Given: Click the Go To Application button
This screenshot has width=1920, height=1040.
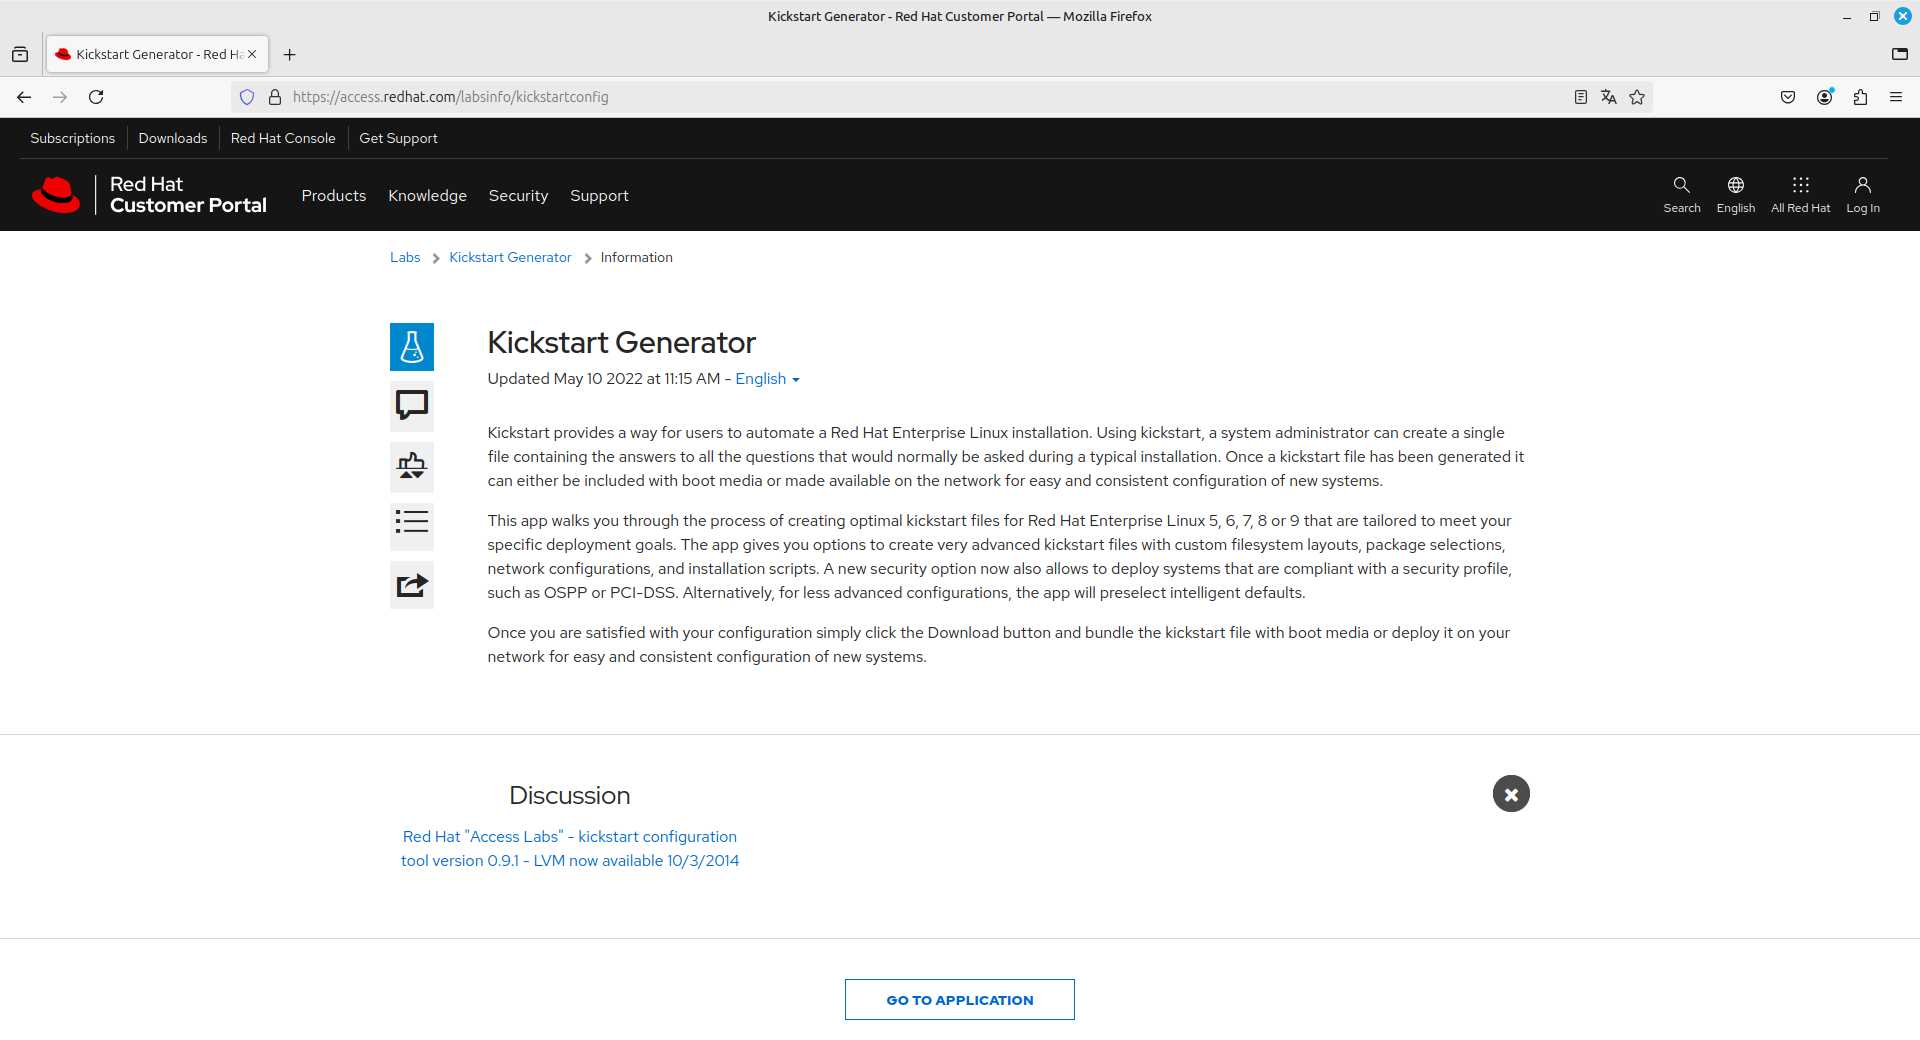Looking at the screenshot, I should 960,999.
